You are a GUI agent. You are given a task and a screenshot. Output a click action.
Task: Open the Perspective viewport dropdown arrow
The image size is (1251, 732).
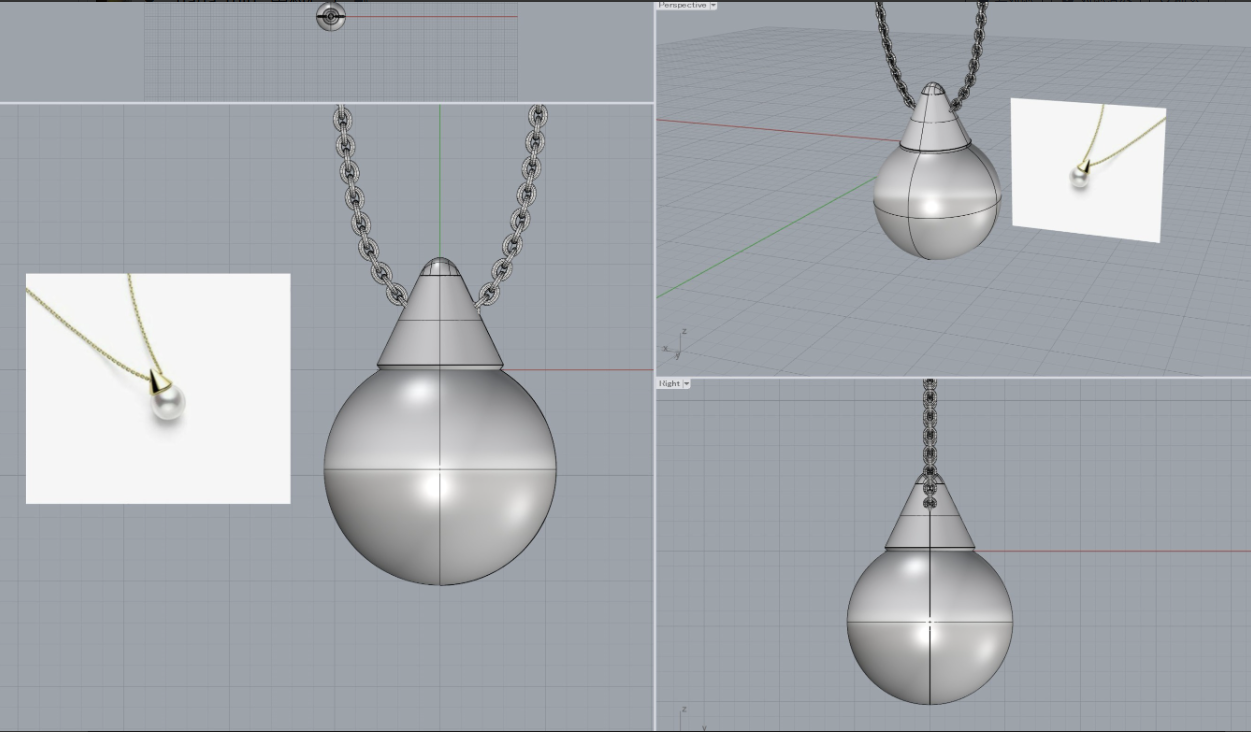coord(713,5)
